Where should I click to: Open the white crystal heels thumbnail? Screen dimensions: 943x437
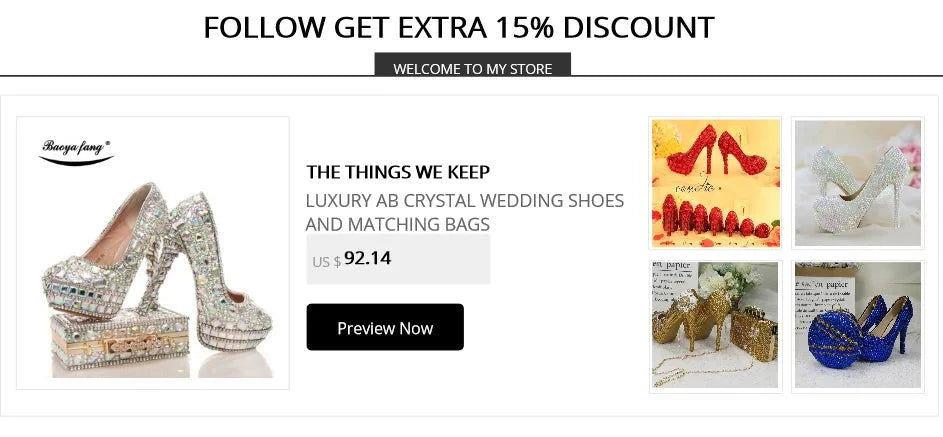pyautogui.click(x=857, y=182)
